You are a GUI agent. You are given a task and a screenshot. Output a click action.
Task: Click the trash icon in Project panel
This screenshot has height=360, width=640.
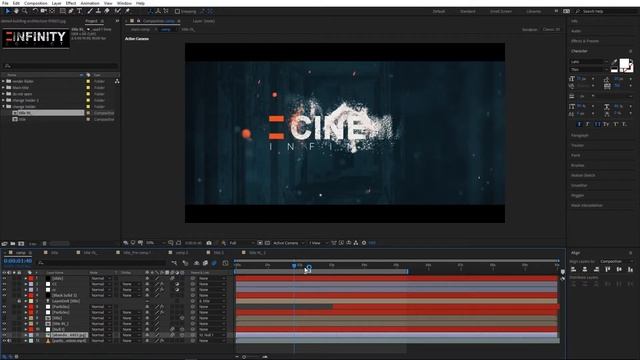point(44,244)
